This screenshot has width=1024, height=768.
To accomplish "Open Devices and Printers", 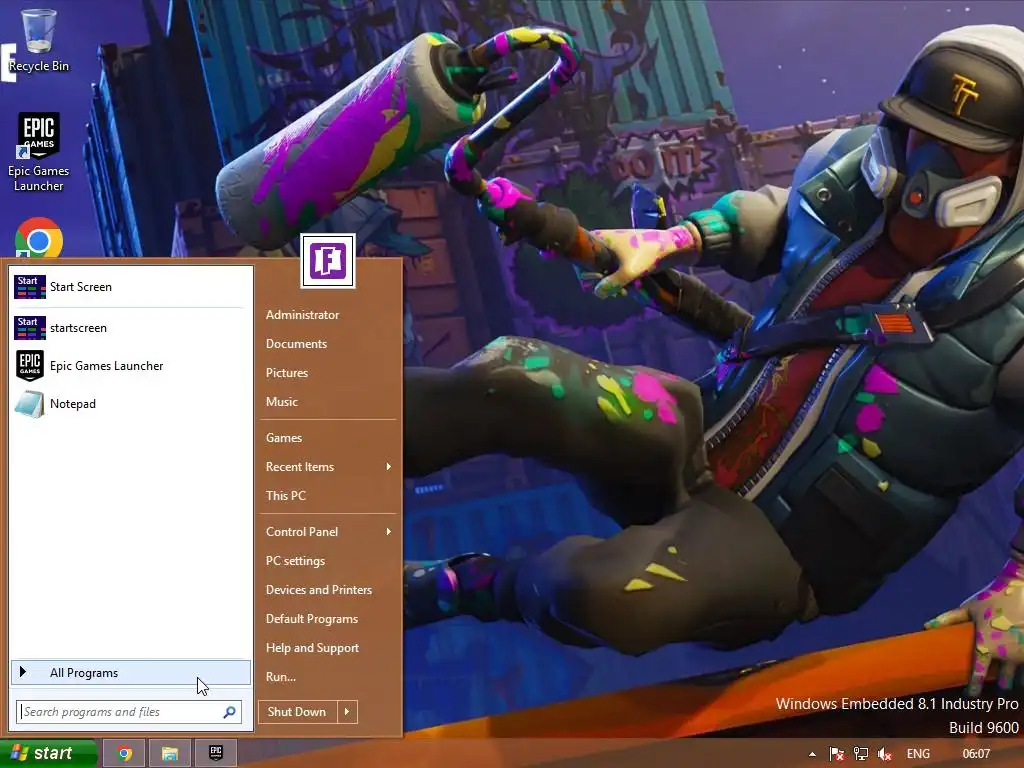I will coord(319,590).
